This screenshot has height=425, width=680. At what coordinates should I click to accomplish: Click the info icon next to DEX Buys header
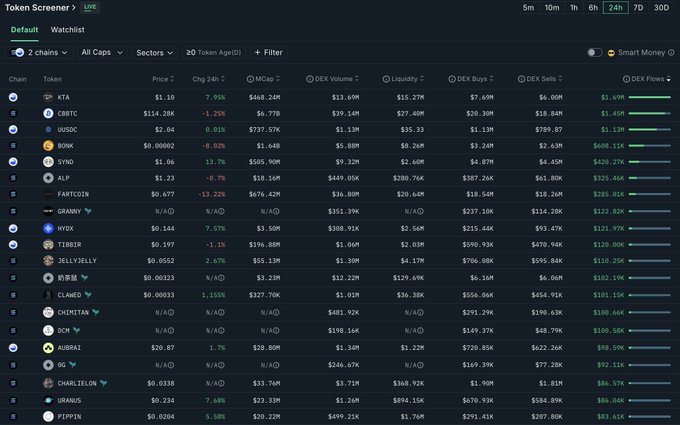tap(452, 79)
